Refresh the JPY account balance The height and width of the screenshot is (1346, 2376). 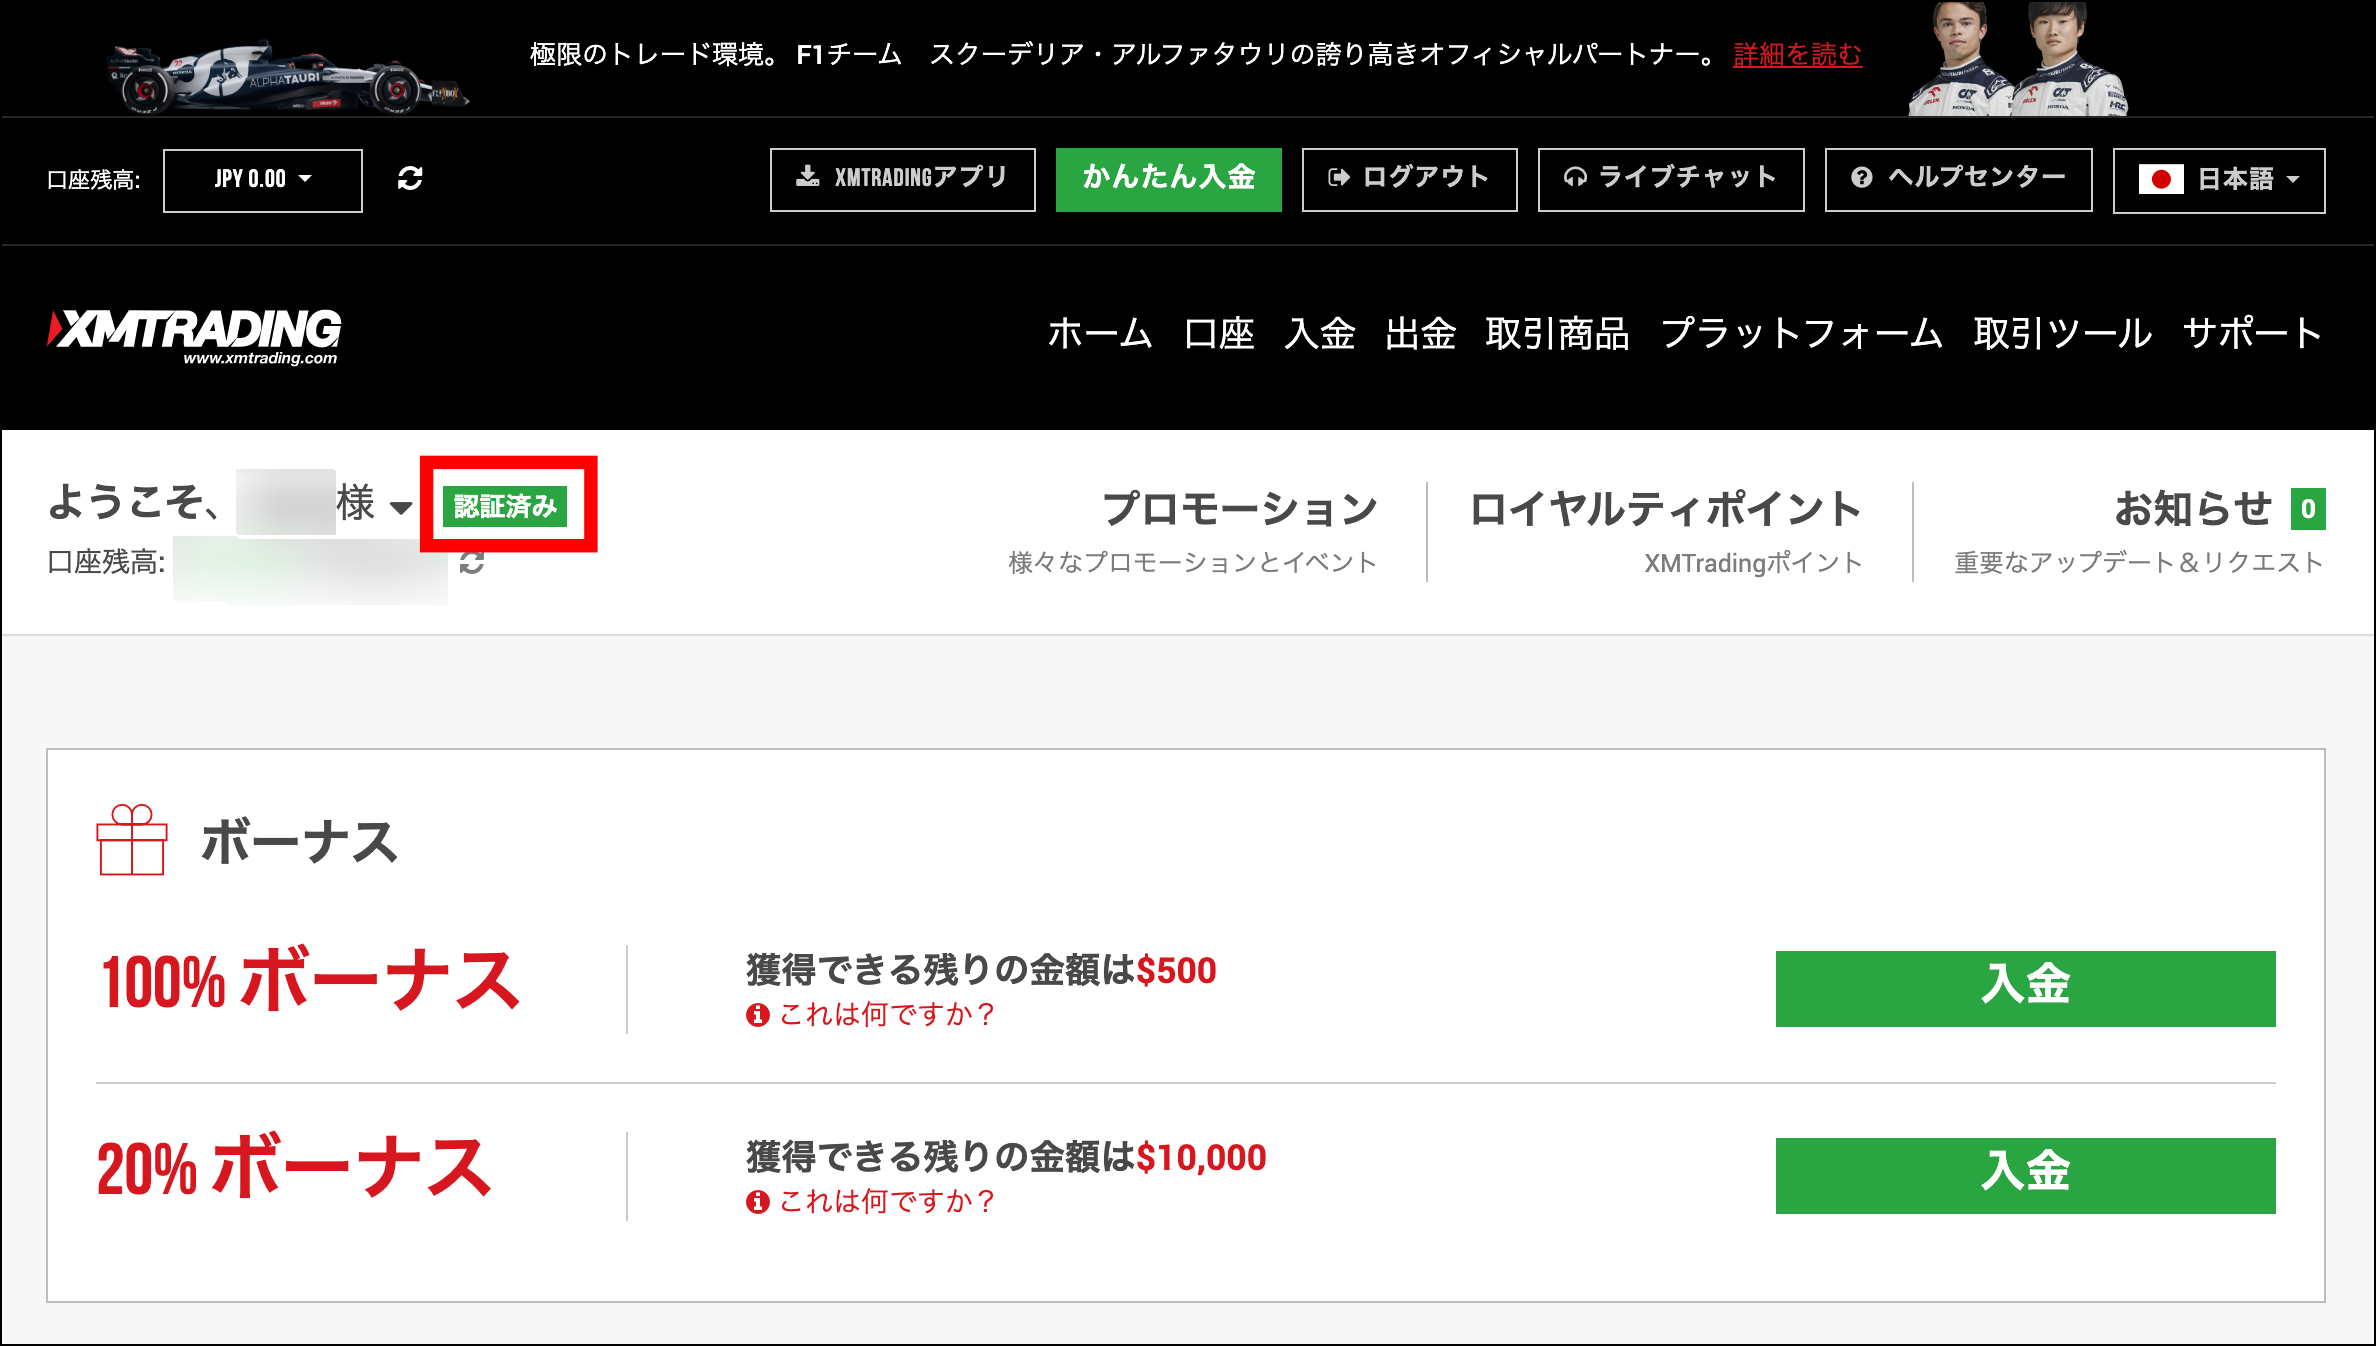point(410,180)
